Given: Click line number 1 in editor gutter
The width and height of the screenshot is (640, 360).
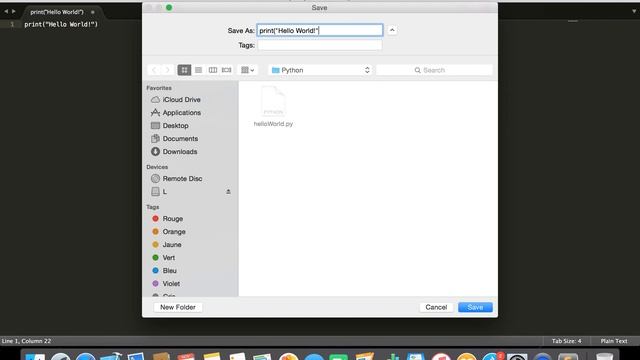Looking at the screenshot, I should [12, 24].
